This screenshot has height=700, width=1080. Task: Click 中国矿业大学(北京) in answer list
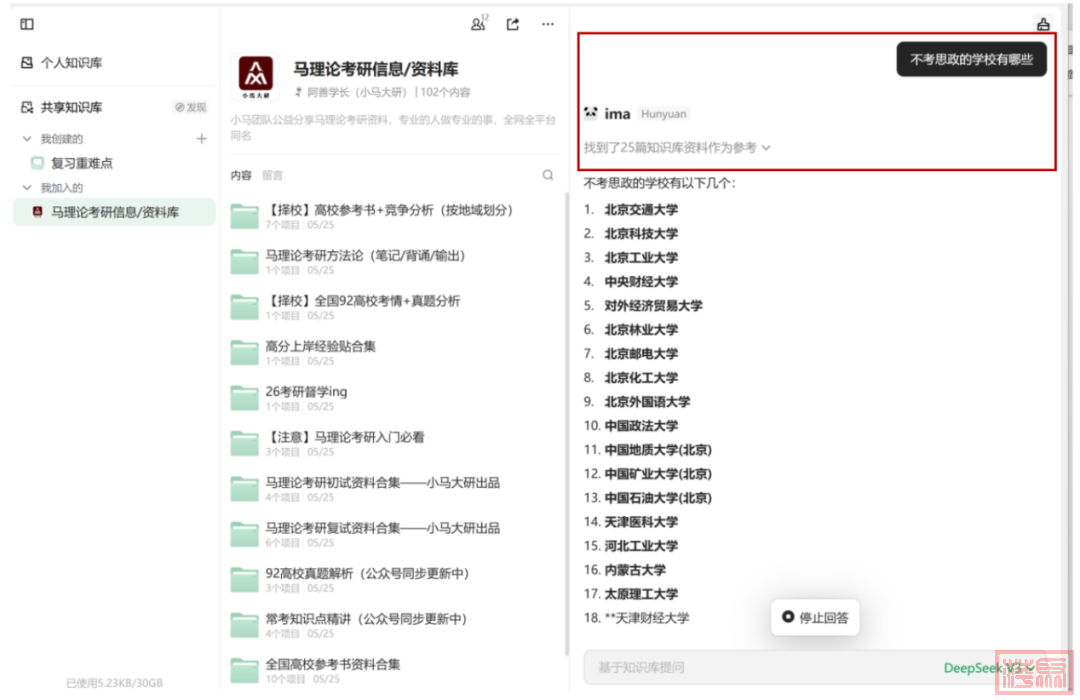coord(658,474)
